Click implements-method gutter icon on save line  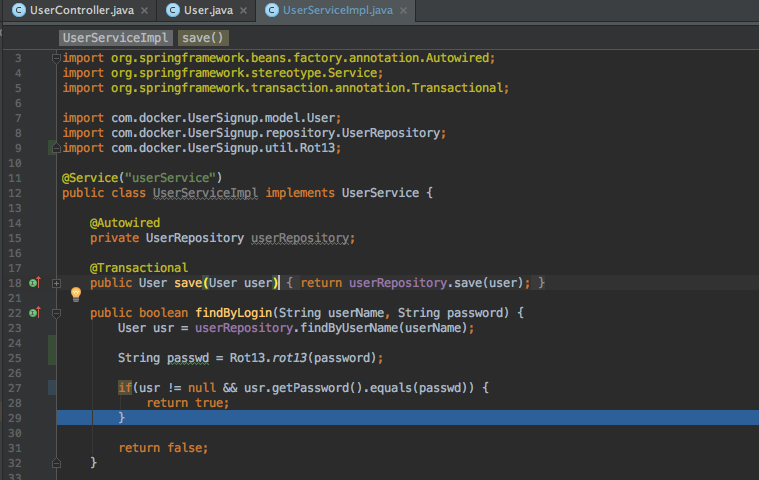35,283
